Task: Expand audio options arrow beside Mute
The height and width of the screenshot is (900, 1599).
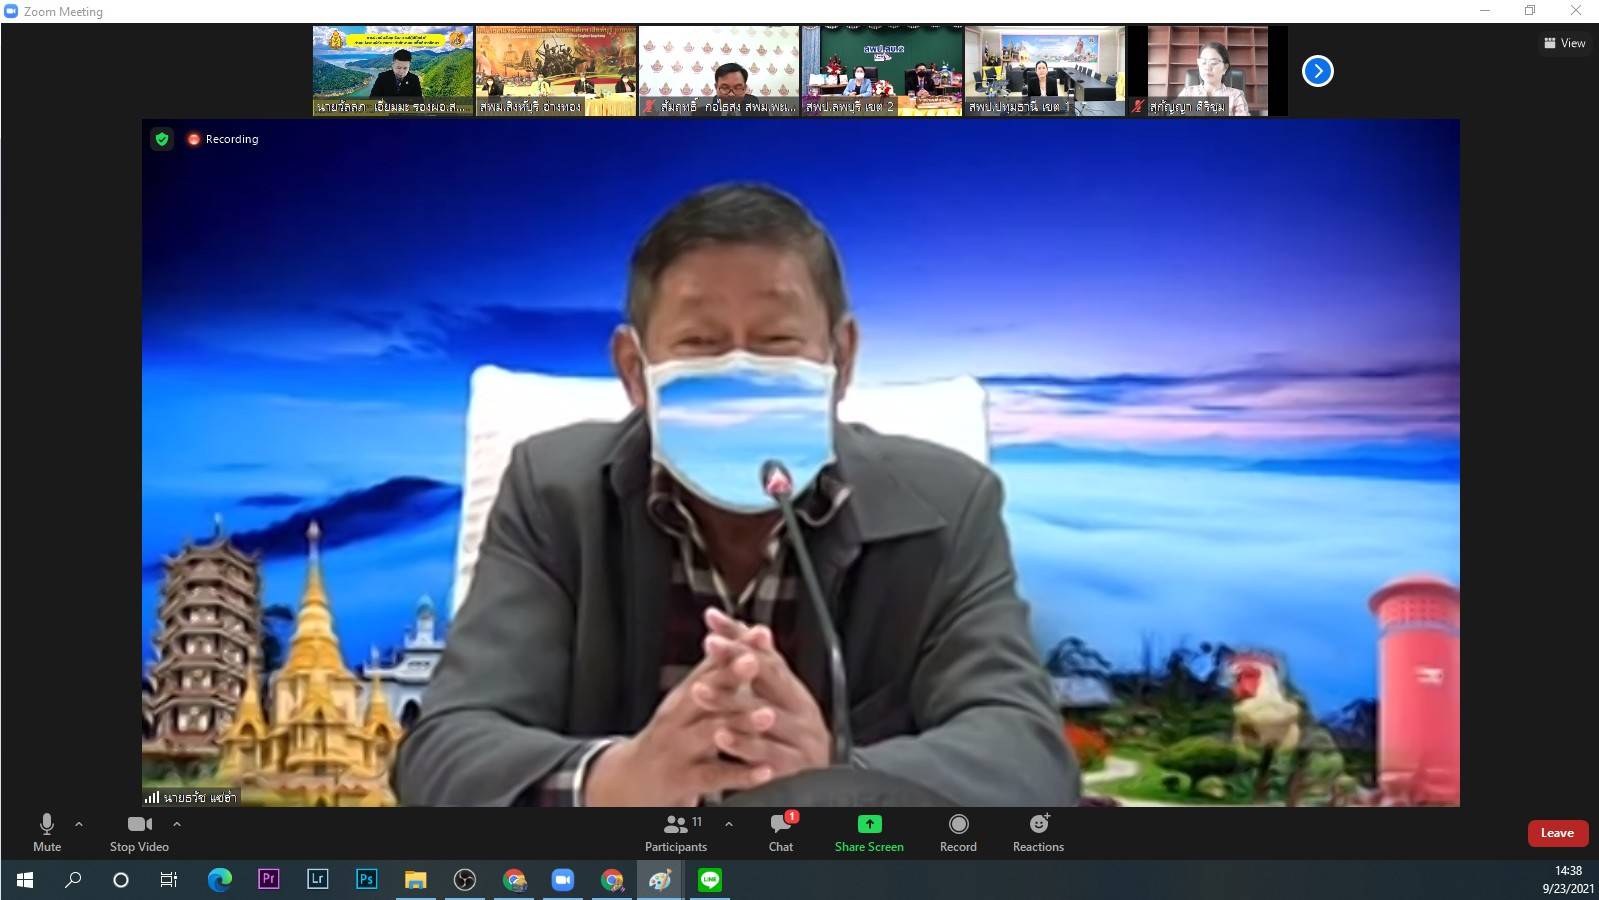Action: [79, 824]
